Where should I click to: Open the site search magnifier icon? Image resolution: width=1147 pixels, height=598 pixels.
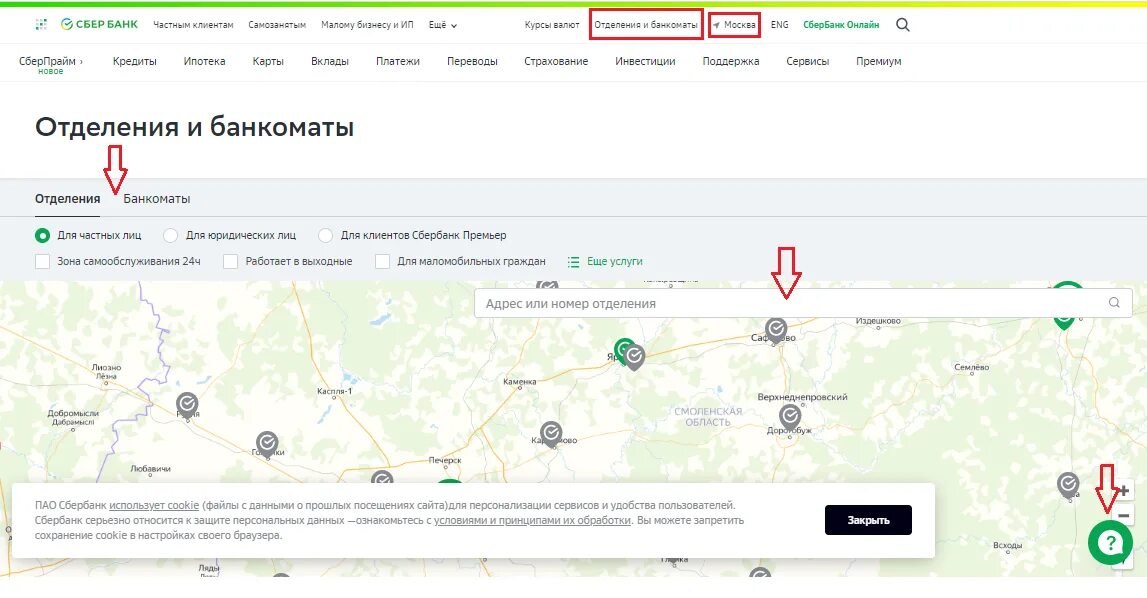click(x=903, y=25)
